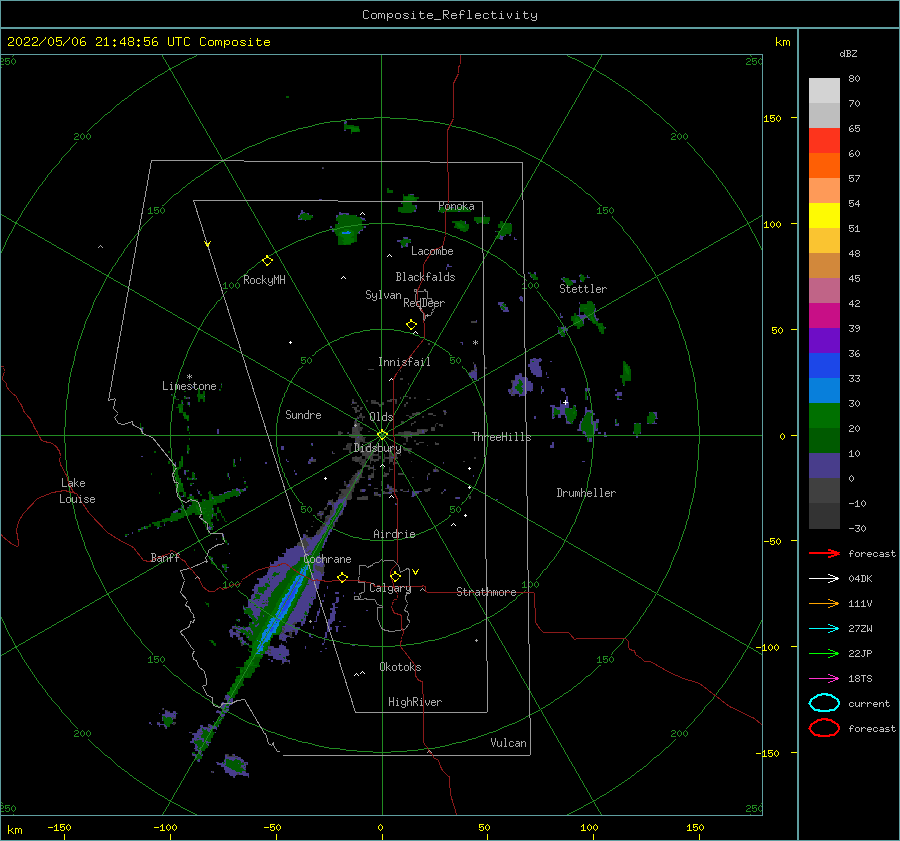Click the Lake Louise label

pyautogui.click(x=77, y=491)
